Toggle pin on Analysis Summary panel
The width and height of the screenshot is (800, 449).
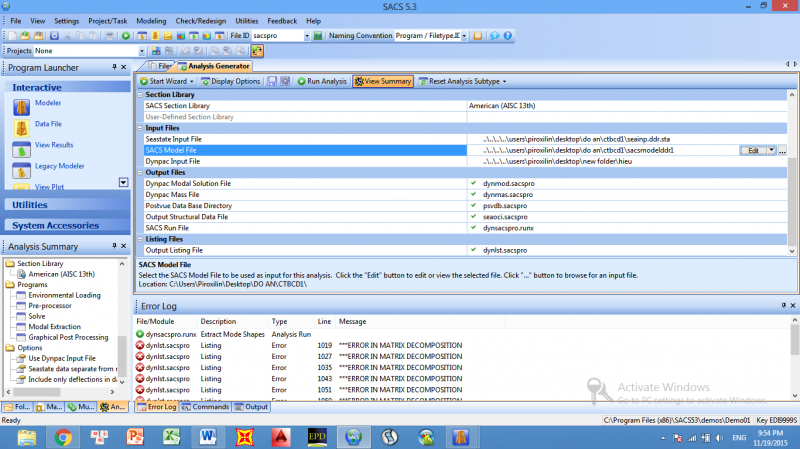click(x=114, y=246)
